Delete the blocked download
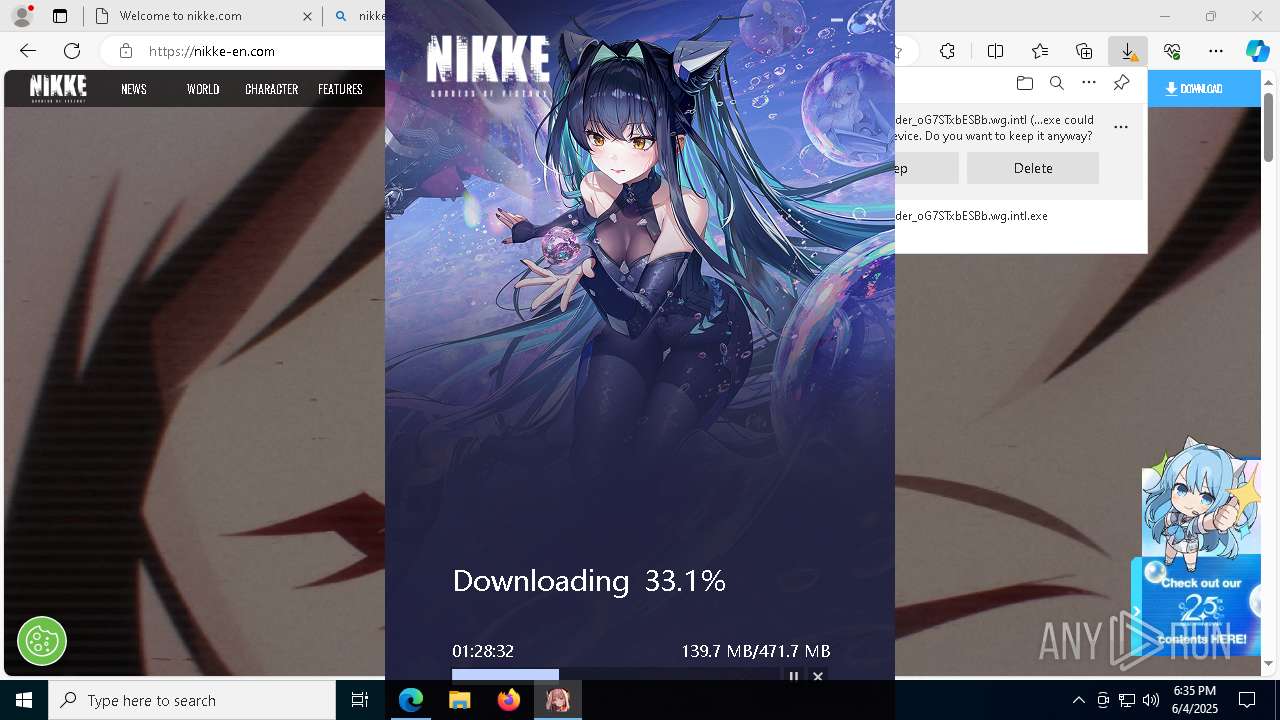Screen dimensions: 1280x720 (1033, 168)
